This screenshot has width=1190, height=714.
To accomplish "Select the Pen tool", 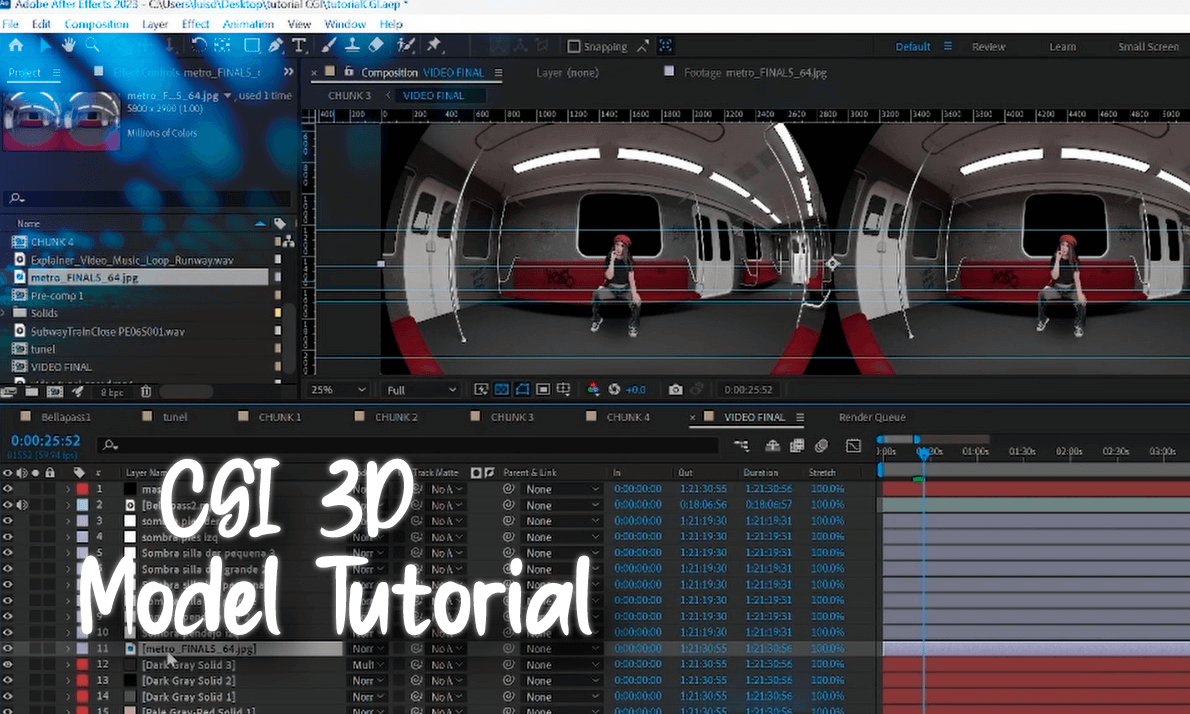I will (x=276, y=44).
